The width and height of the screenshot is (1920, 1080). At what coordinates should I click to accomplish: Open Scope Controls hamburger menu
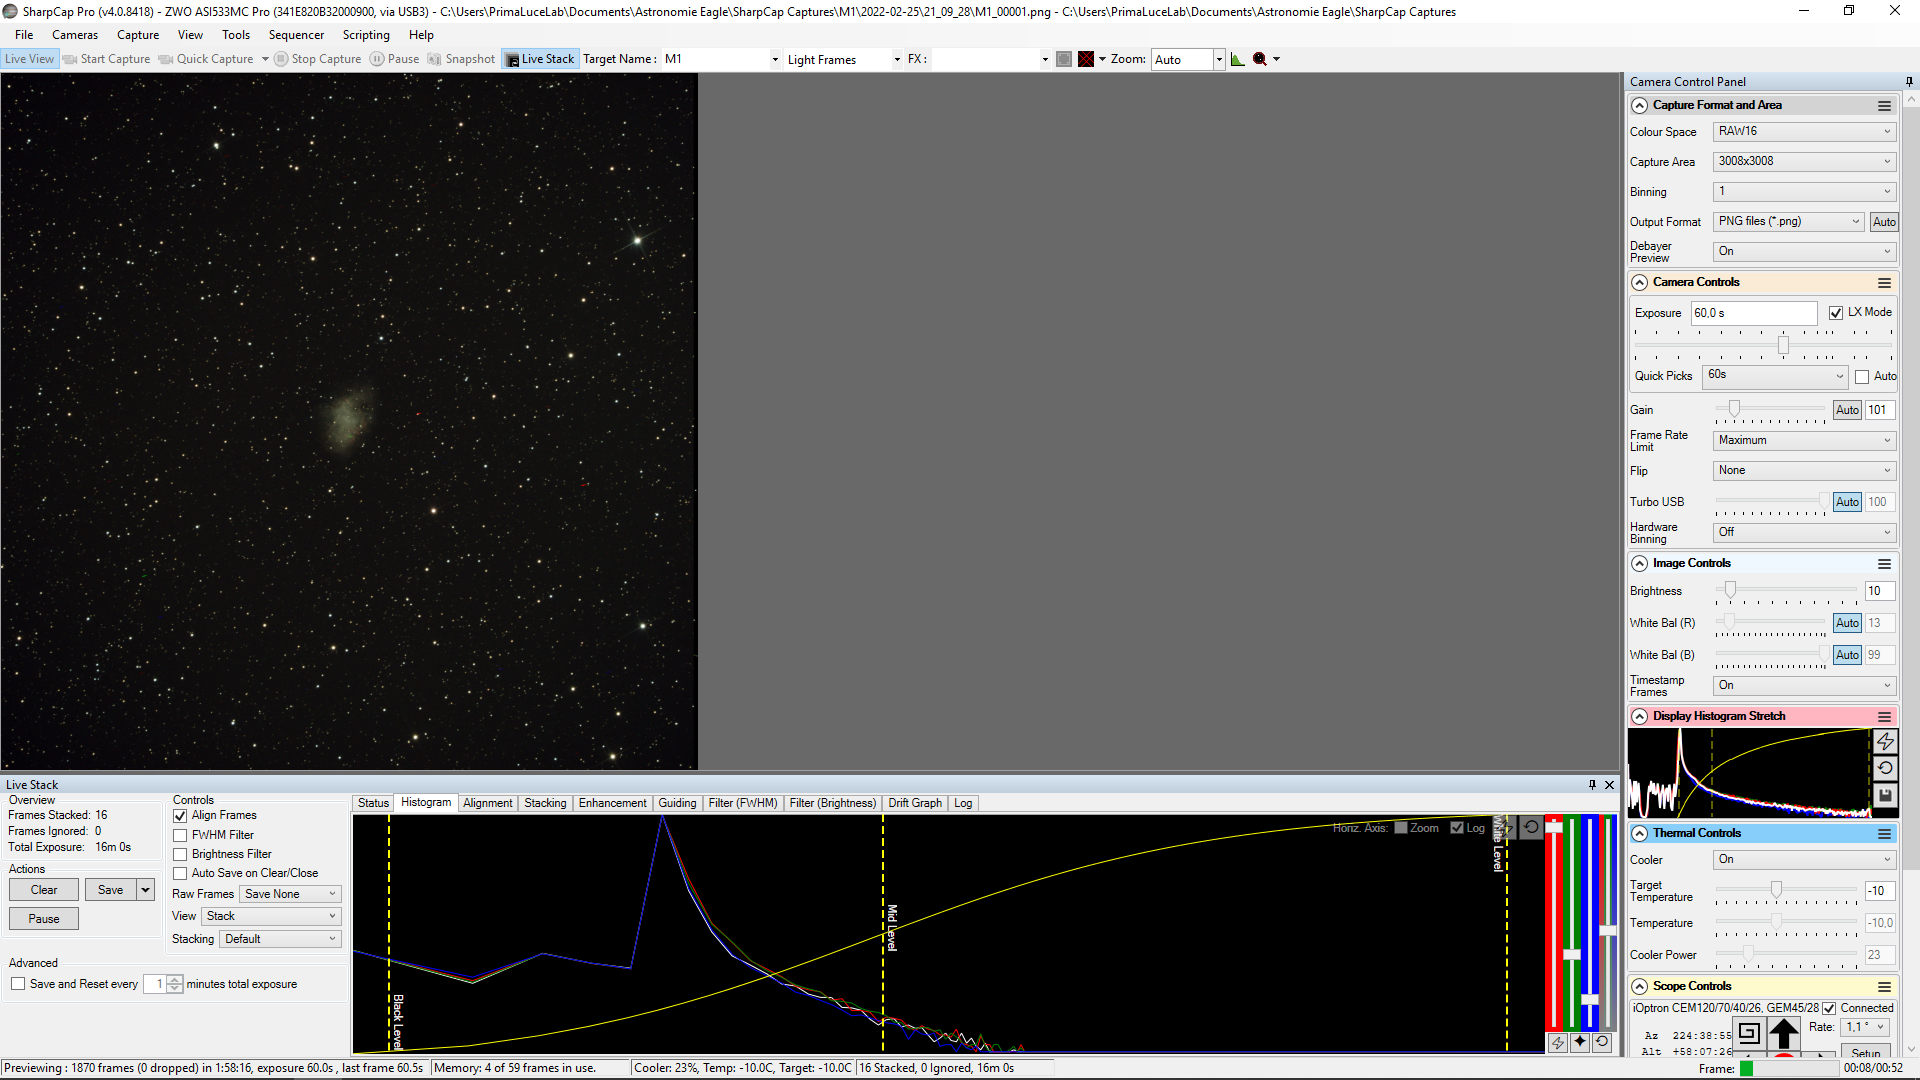tap(1884, 987)
